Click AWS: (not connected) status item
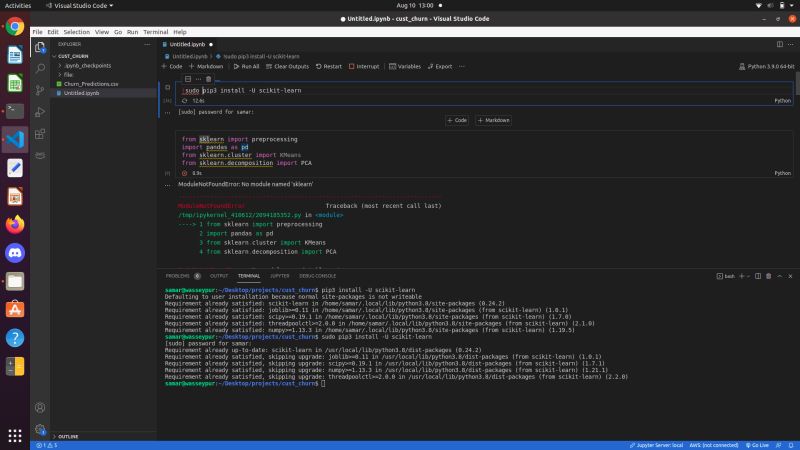 714,445
